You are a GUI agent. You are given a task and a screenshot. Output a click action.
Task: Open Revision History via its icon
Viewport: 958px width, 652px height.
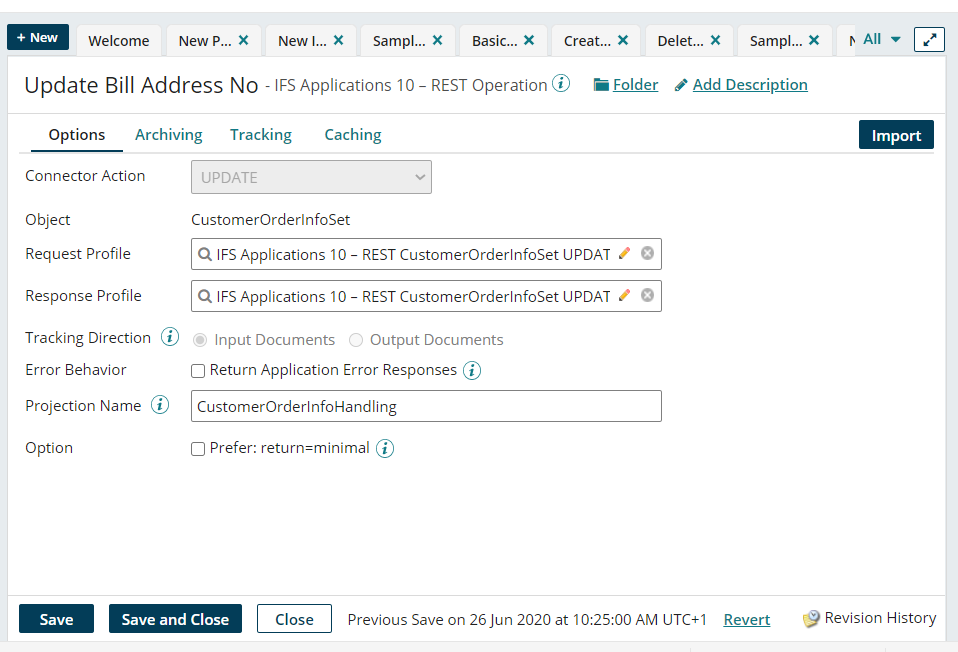tap(810, 618)
